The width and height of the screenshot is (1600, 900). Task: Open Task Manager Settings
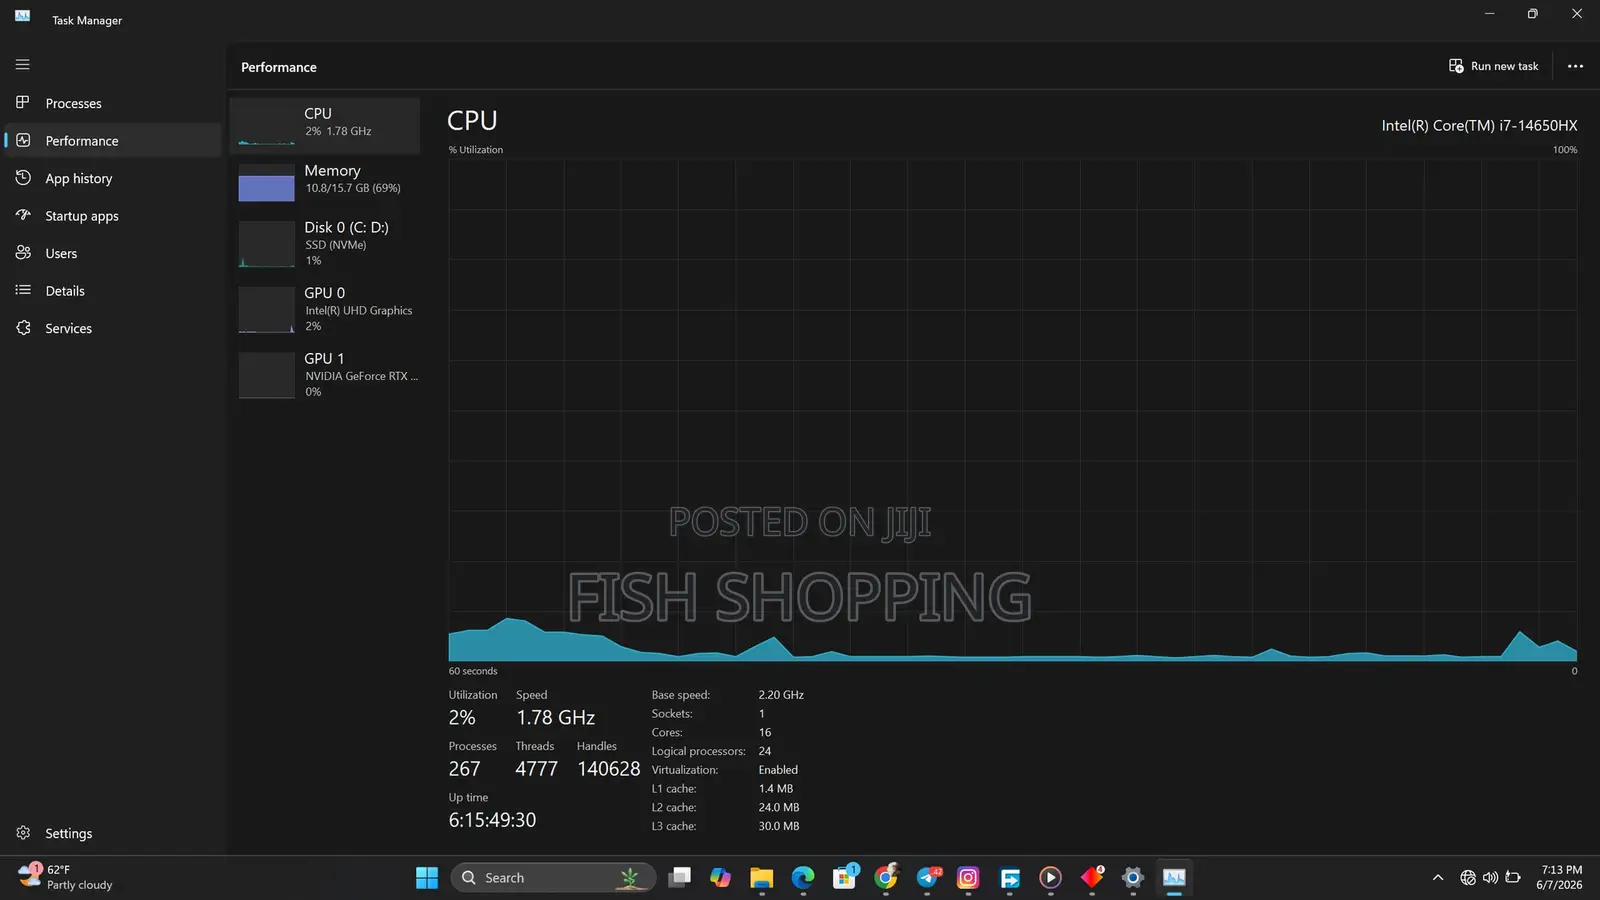[112, 833]
